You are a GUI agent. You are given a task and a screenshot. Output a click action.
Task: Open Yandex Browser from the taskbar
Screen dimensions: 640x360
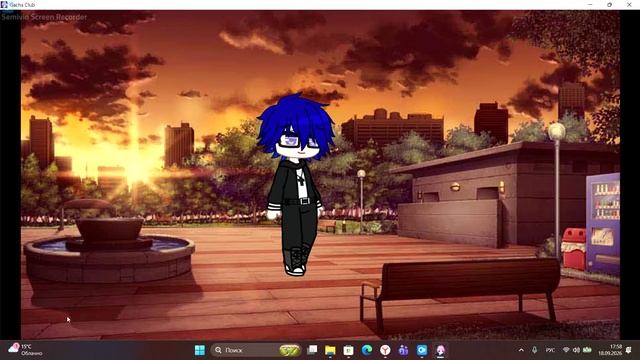tap(385, 350)
